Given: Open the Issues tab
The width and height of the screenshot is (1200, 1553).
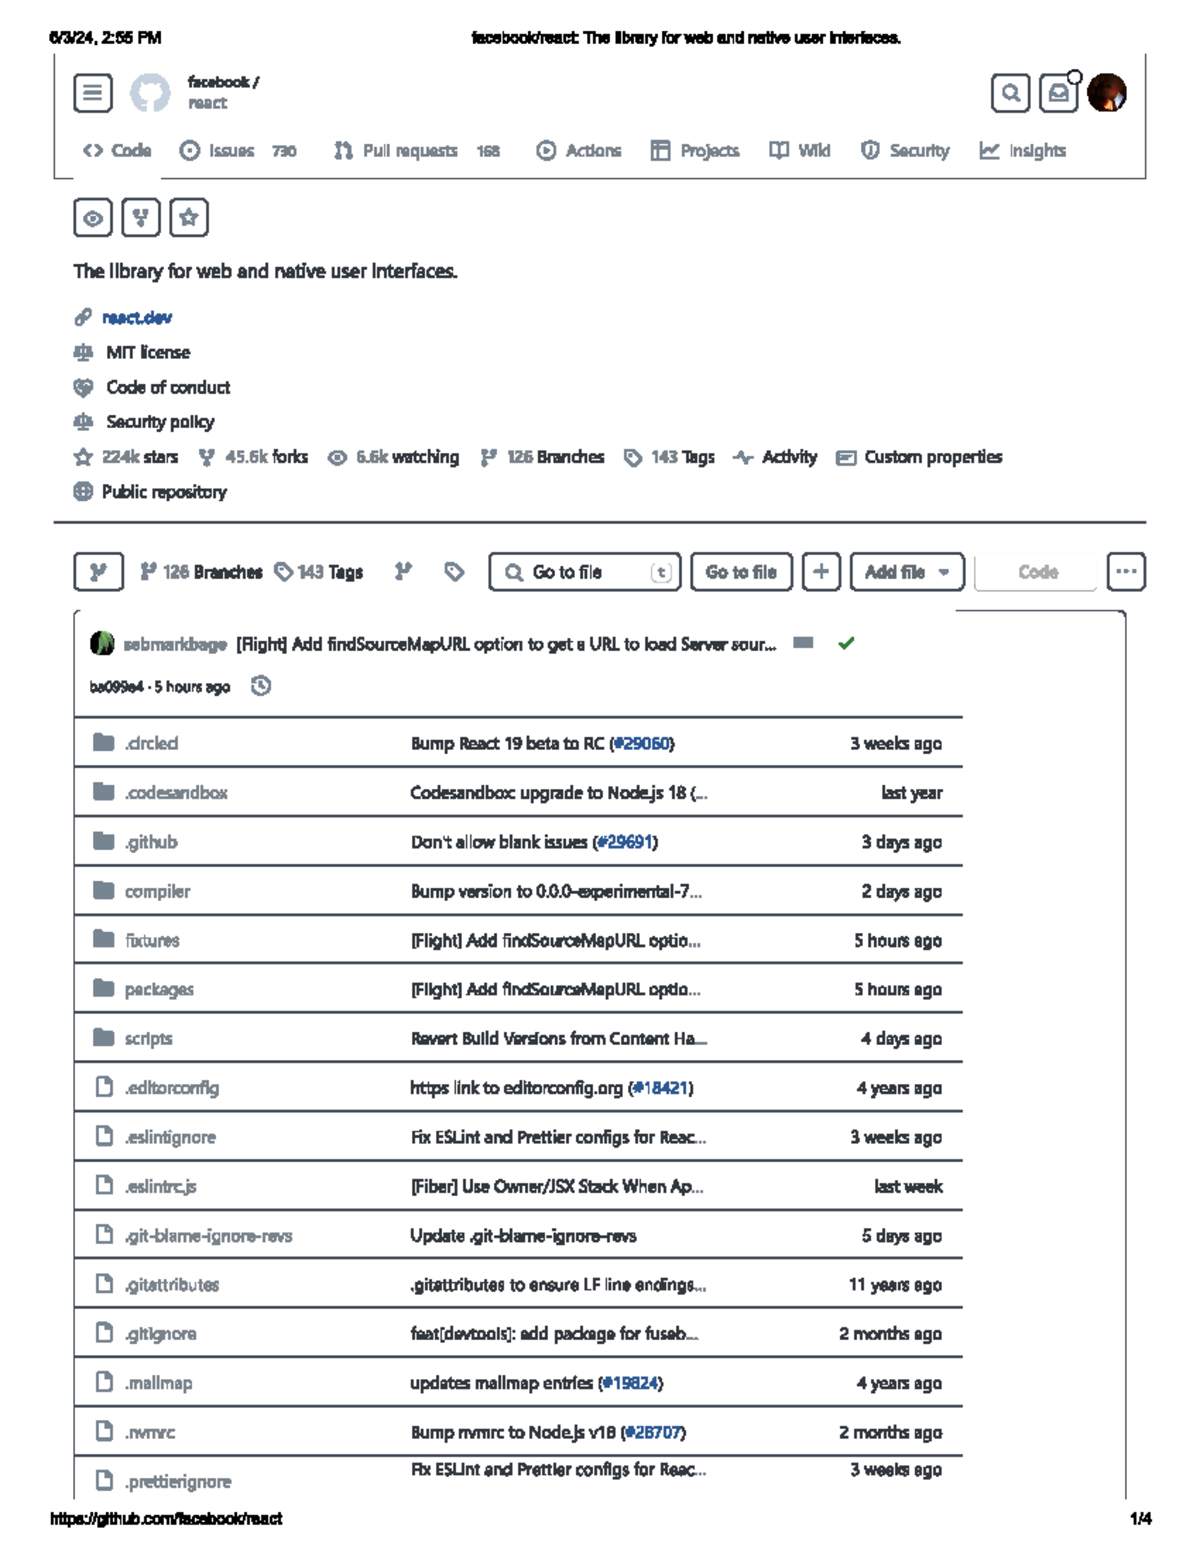Looking at the screenshot, I should click(x=238, y=151).
